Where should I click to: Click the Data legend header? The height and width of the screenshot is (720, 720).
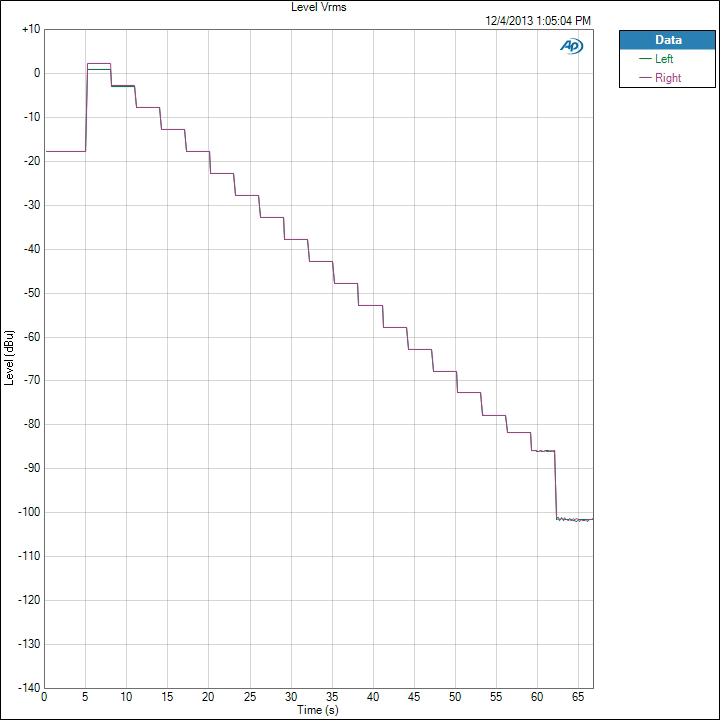667,40
